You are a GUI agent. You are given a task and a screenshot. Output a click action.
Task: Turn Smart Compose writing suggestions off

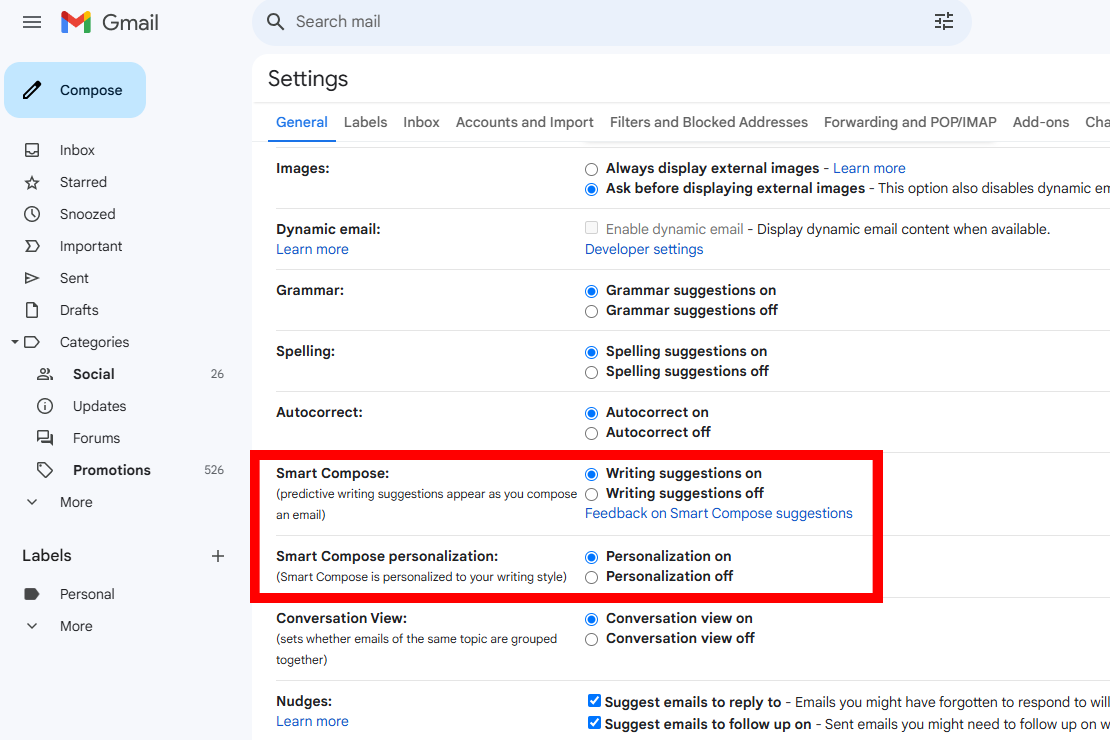point(591,493)
